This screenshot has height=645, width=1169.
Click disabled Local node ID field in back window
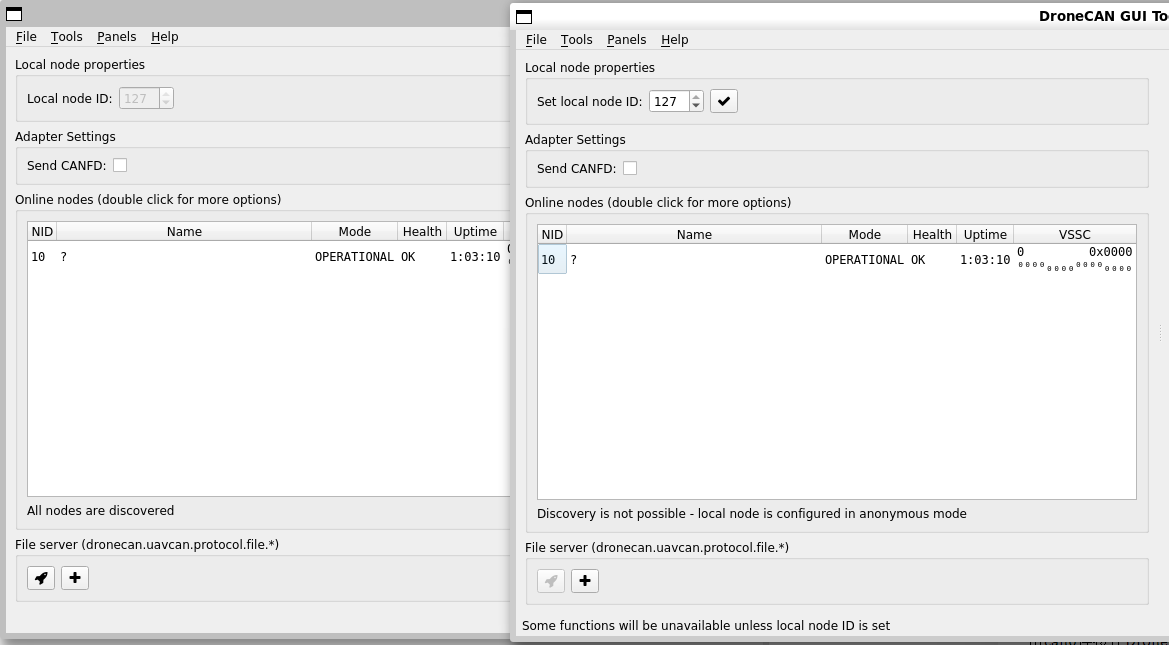click(139, 98)
